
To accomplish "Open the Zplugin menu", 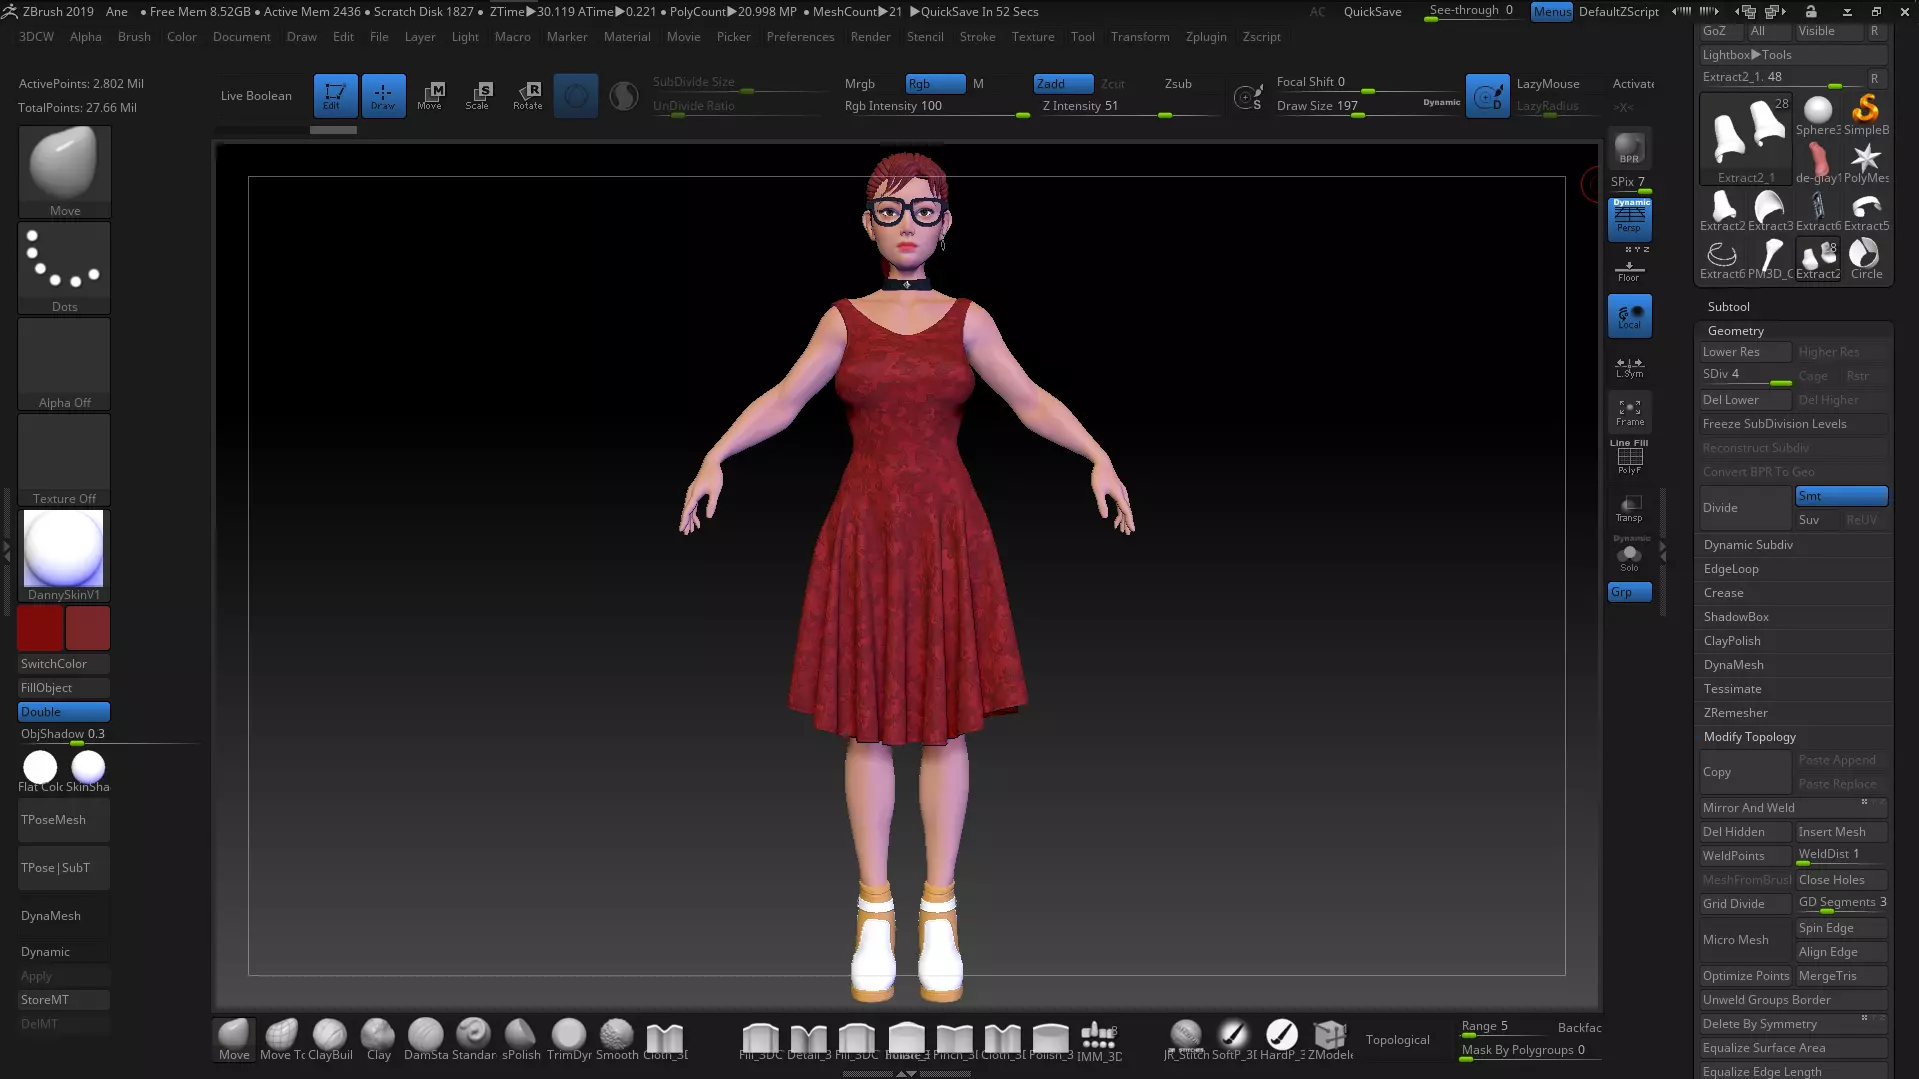I will (x=1206, y=37).
